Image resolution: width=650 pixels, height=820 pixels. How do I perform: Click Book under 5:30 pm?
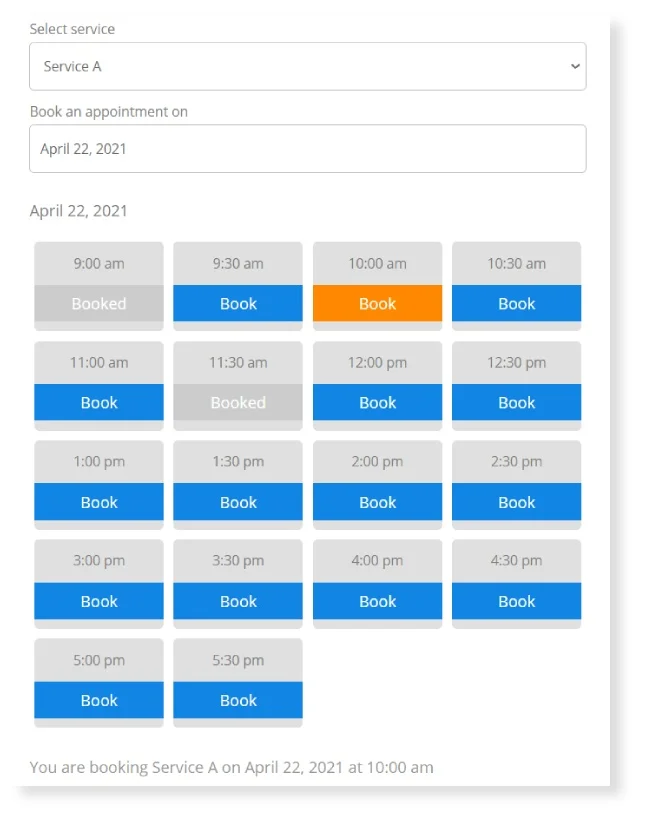tap(238, 700)
